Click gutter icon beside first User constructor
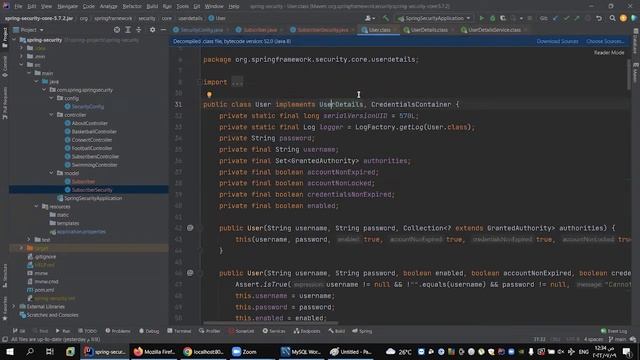 click(x=190, y=228)
